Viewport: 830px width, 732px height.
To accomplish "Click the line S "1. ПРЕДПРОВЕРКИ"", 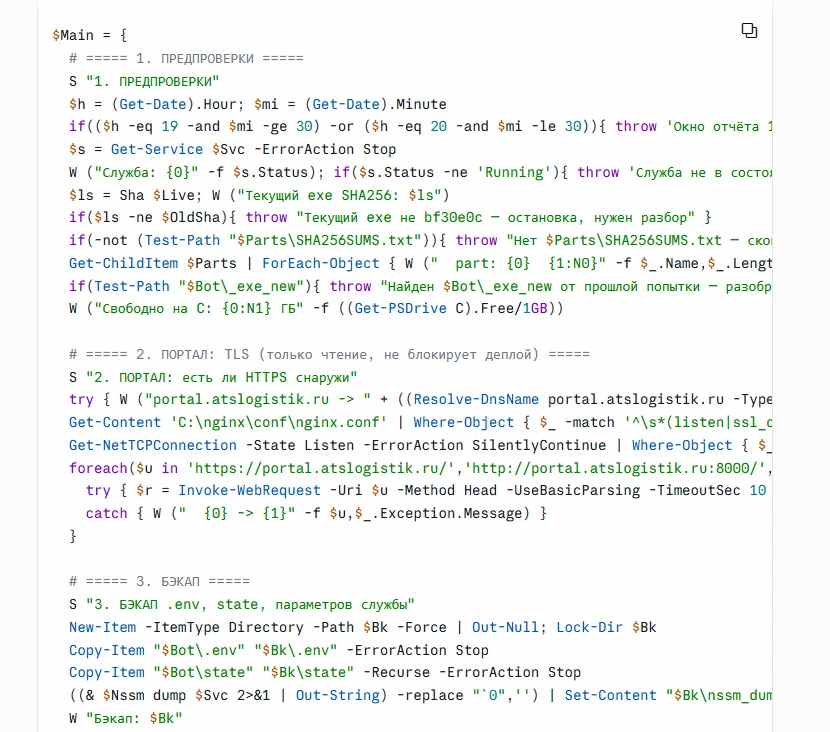I will (144, 81).
